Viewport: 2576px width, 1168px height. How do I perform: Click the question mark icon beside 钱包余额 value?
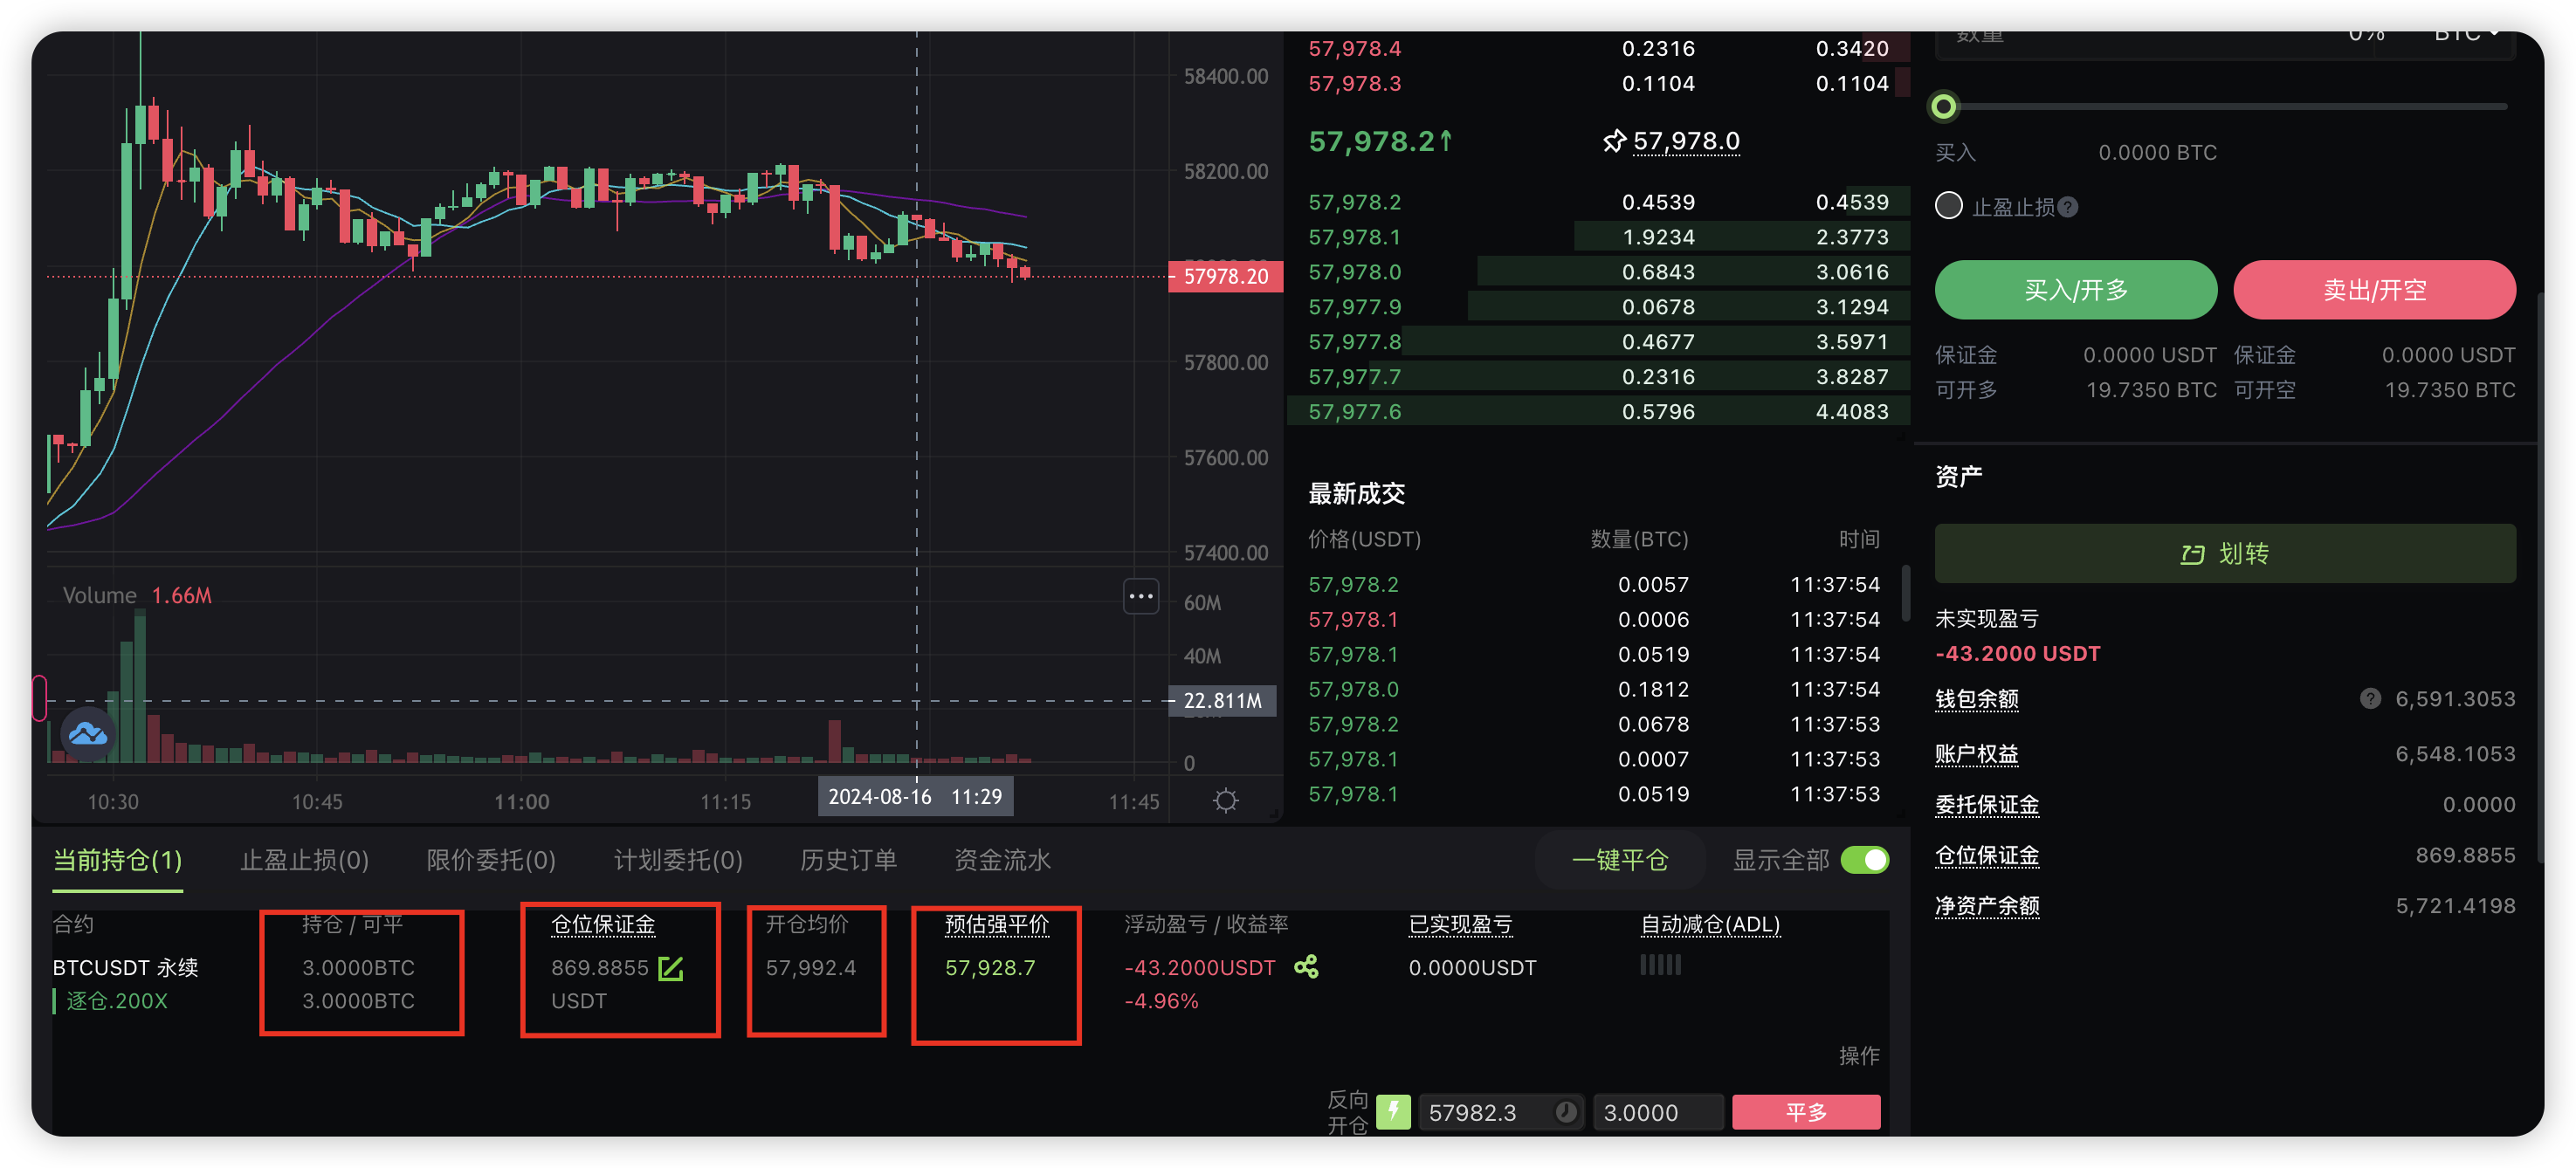(2370, 698)
